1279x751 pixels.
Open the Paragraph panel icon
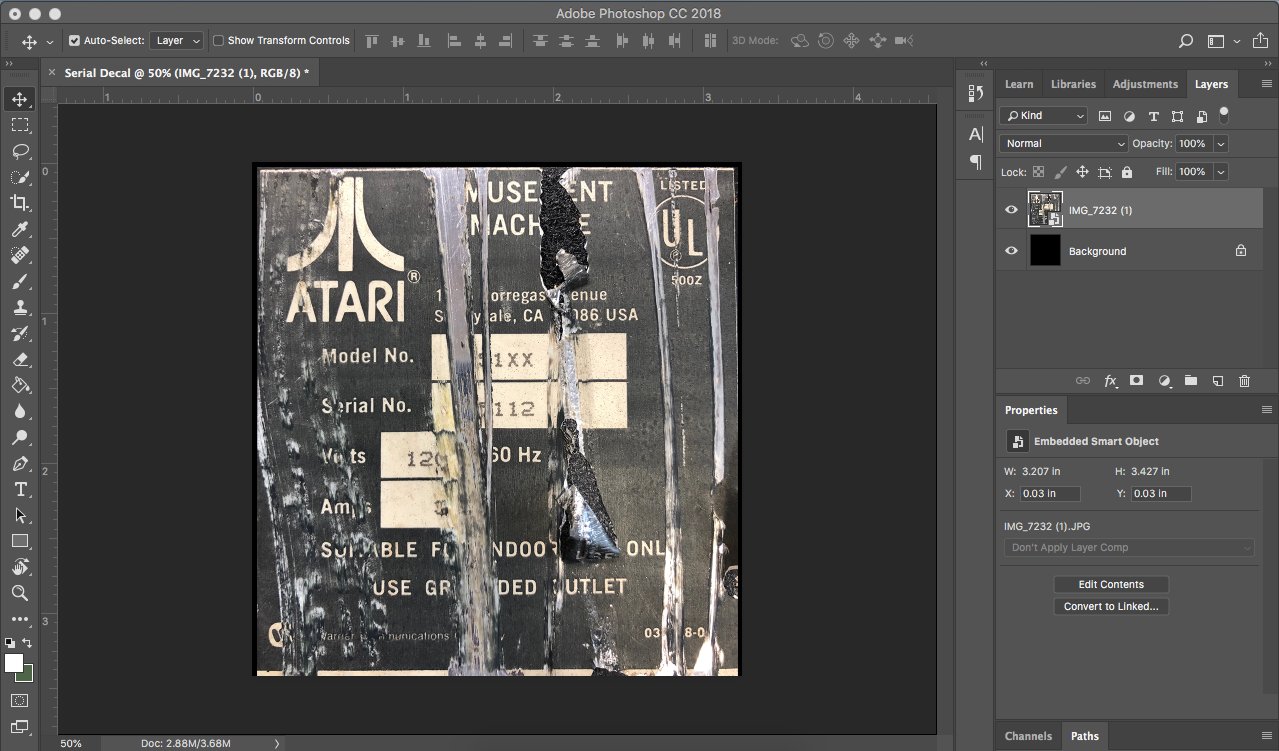(x=976, y=161)
